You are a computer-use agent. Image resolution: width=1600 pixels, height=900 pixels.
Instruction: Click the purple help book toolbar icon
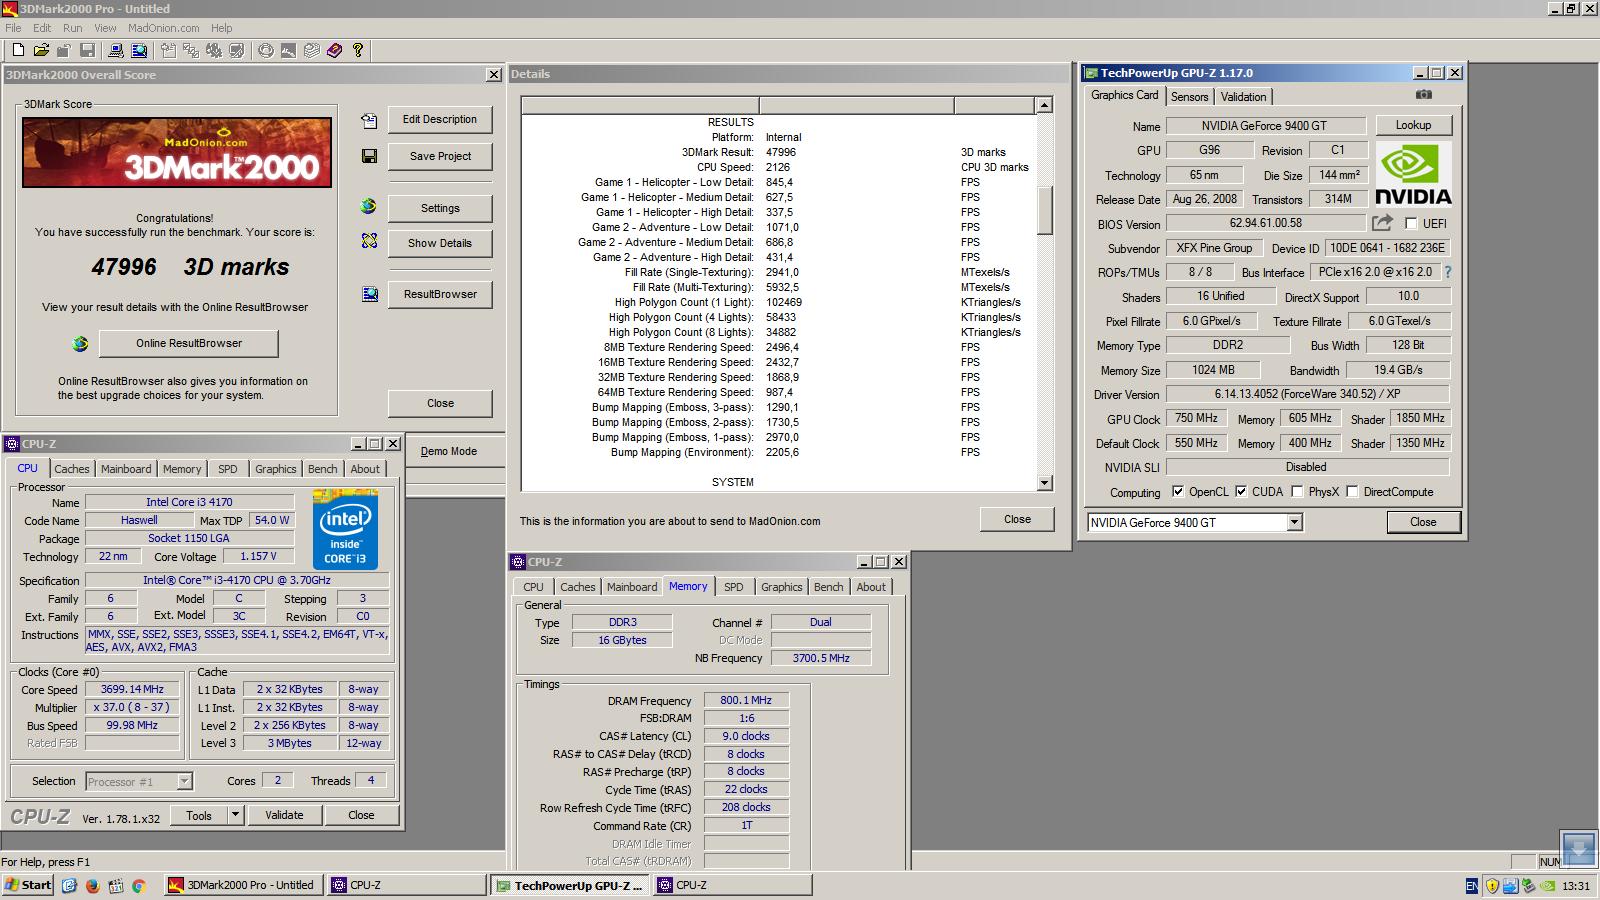pyautogui.click(x=335, y=50)
